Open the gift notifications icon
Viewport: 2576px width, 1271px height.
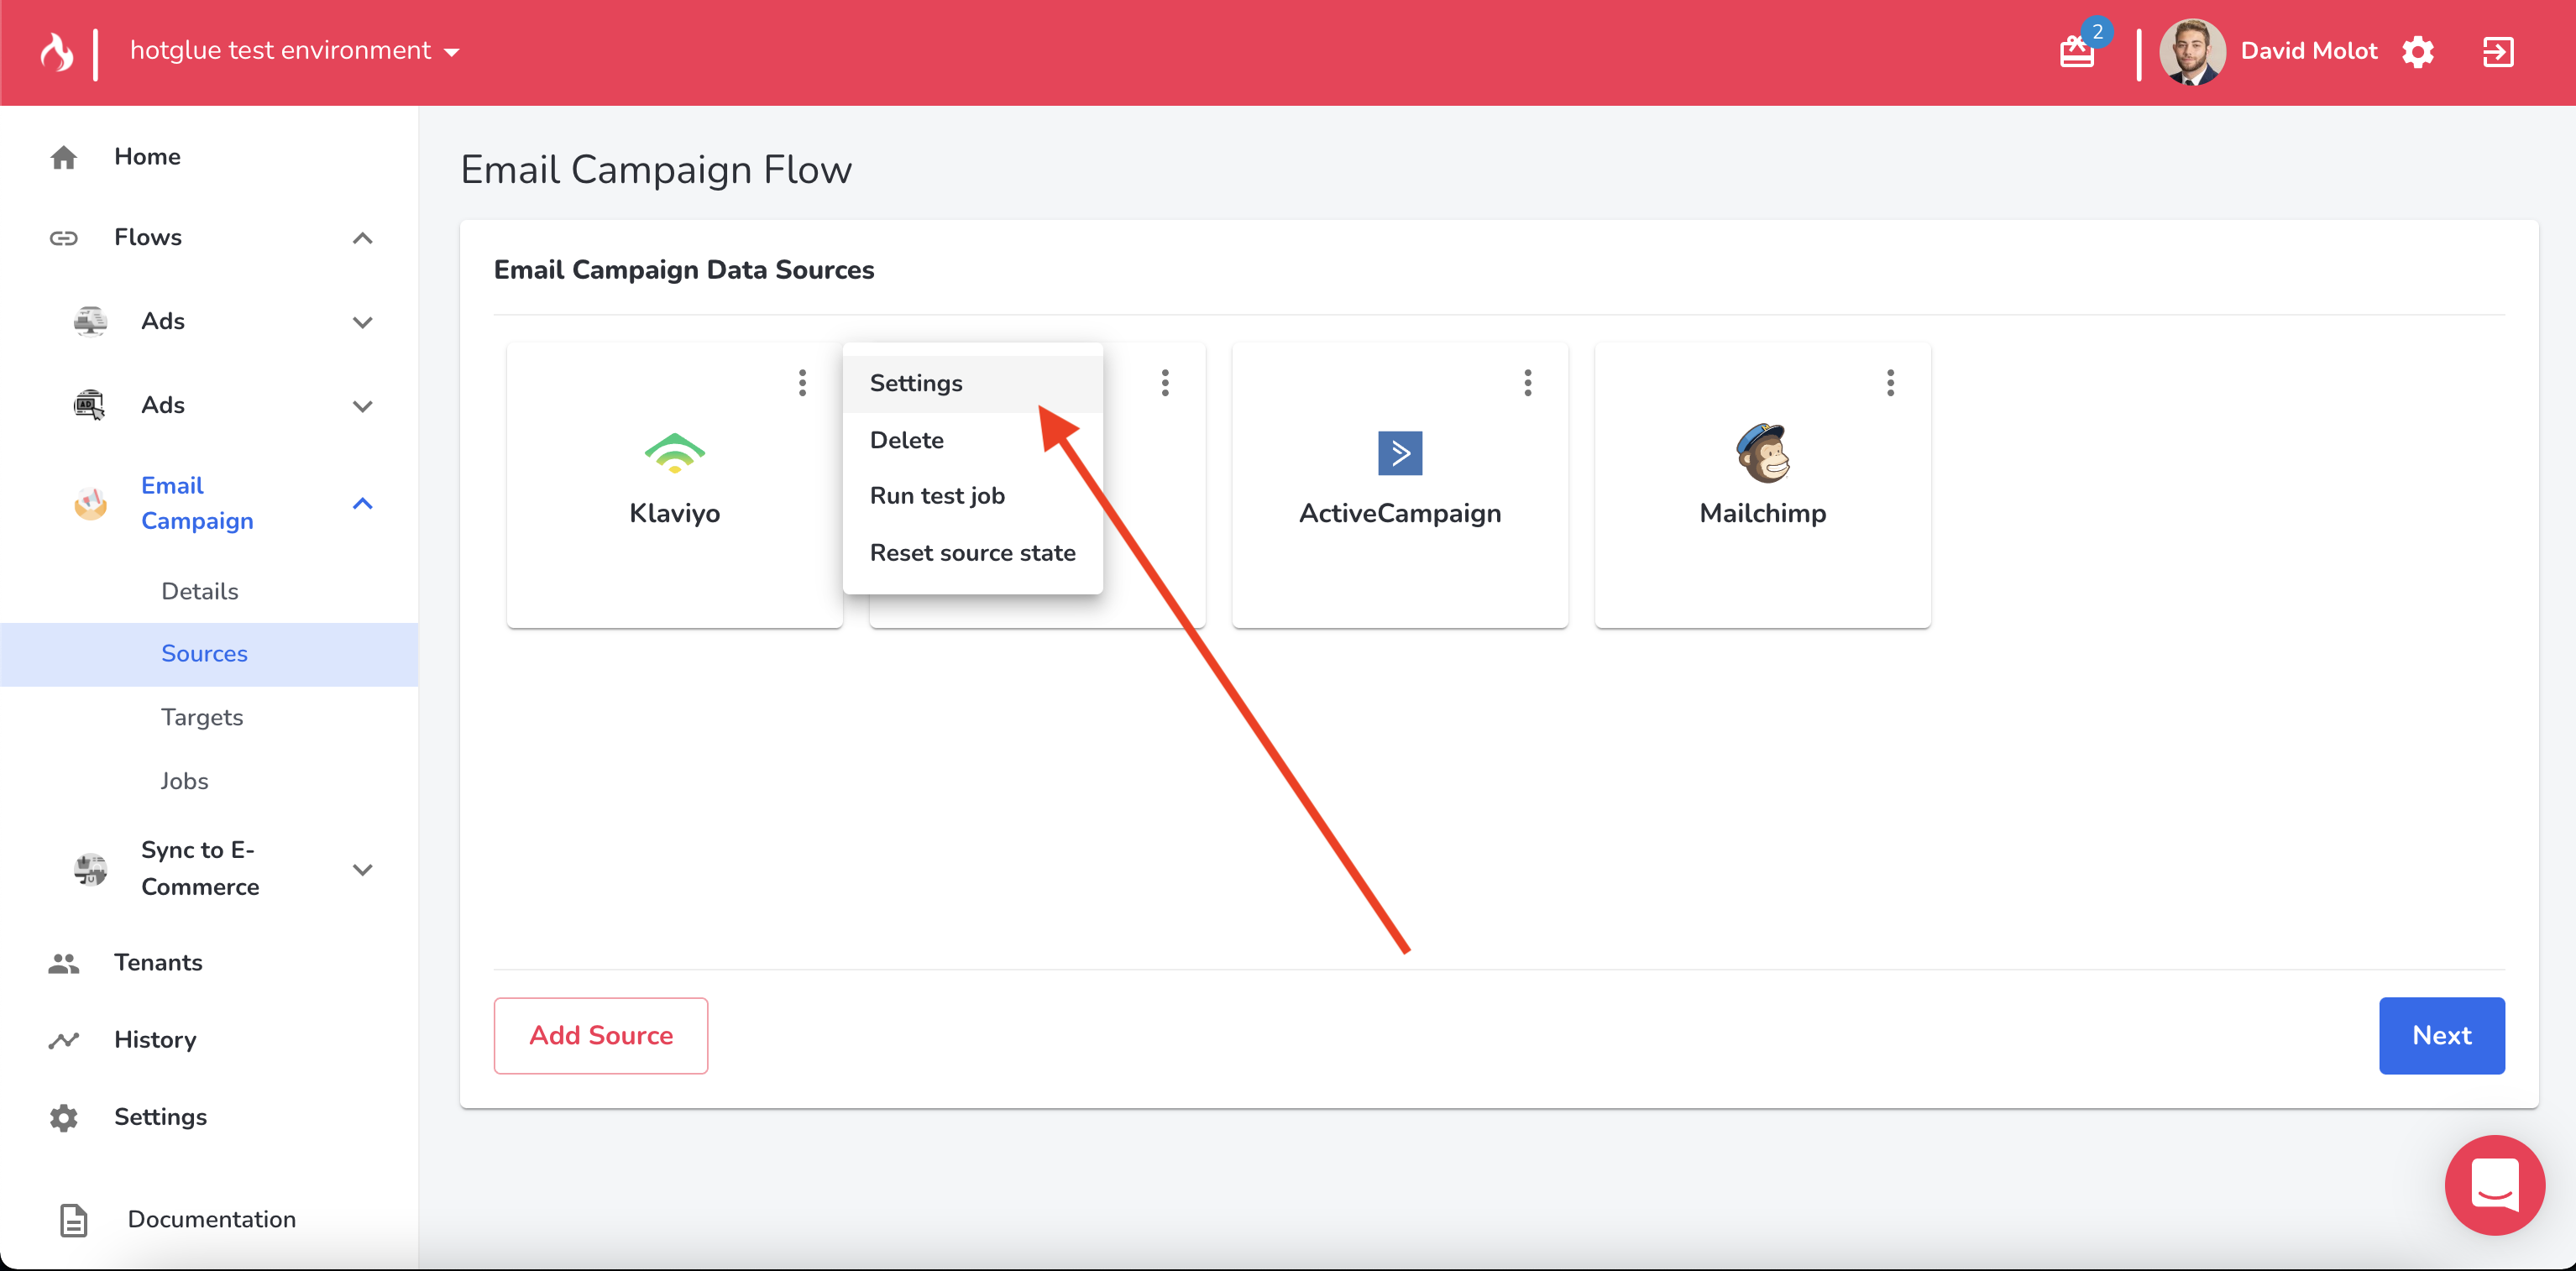2077,51
